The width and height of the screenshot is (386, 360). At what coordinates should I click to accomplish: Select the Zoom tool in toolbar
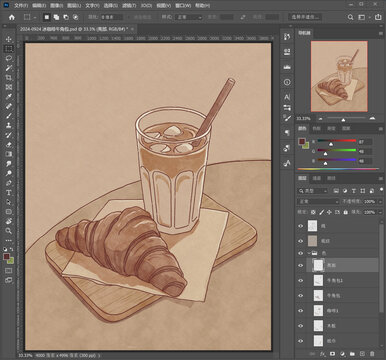pos(9,231)
